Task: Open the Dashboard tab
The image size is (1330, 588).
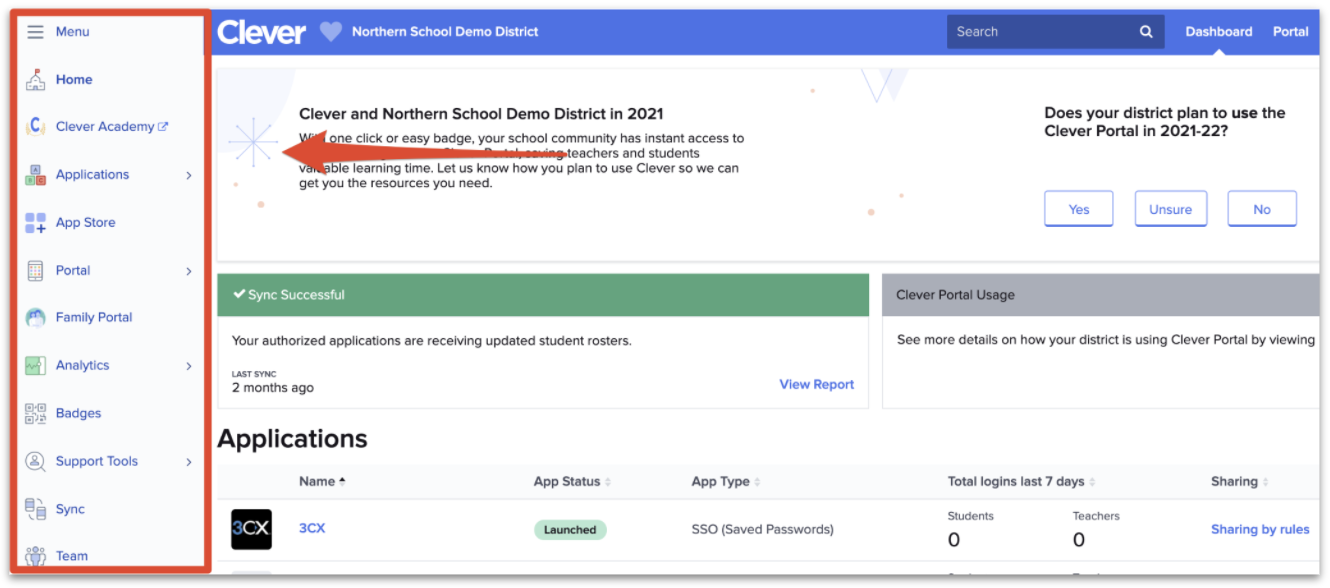Action: click(1218, 31)
